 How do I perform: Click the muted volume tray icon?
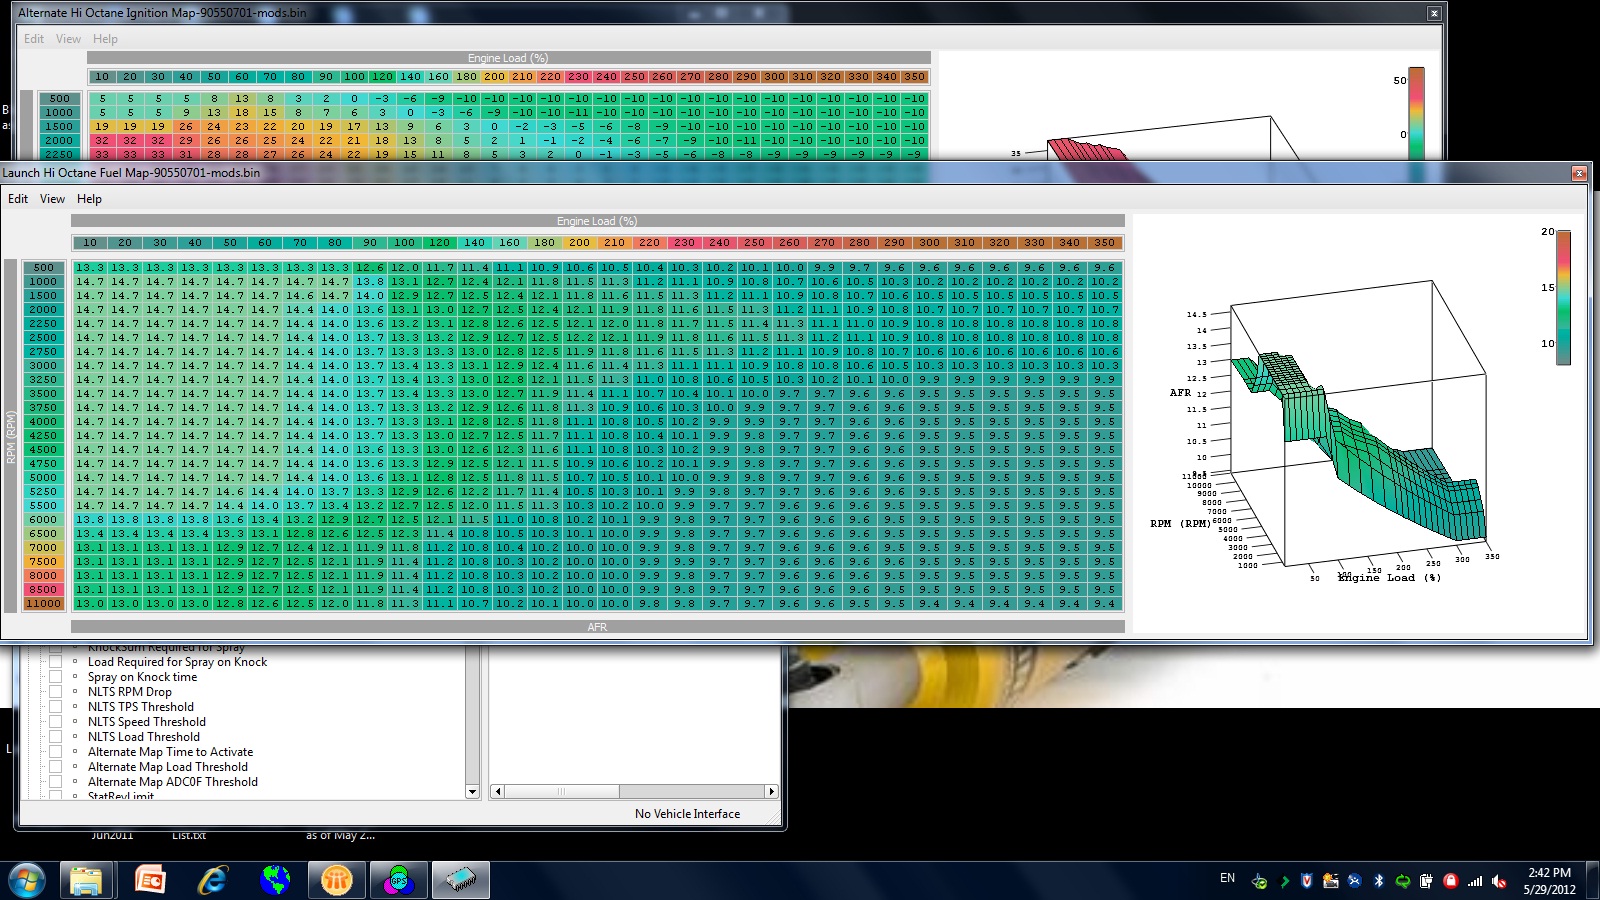1499,881
